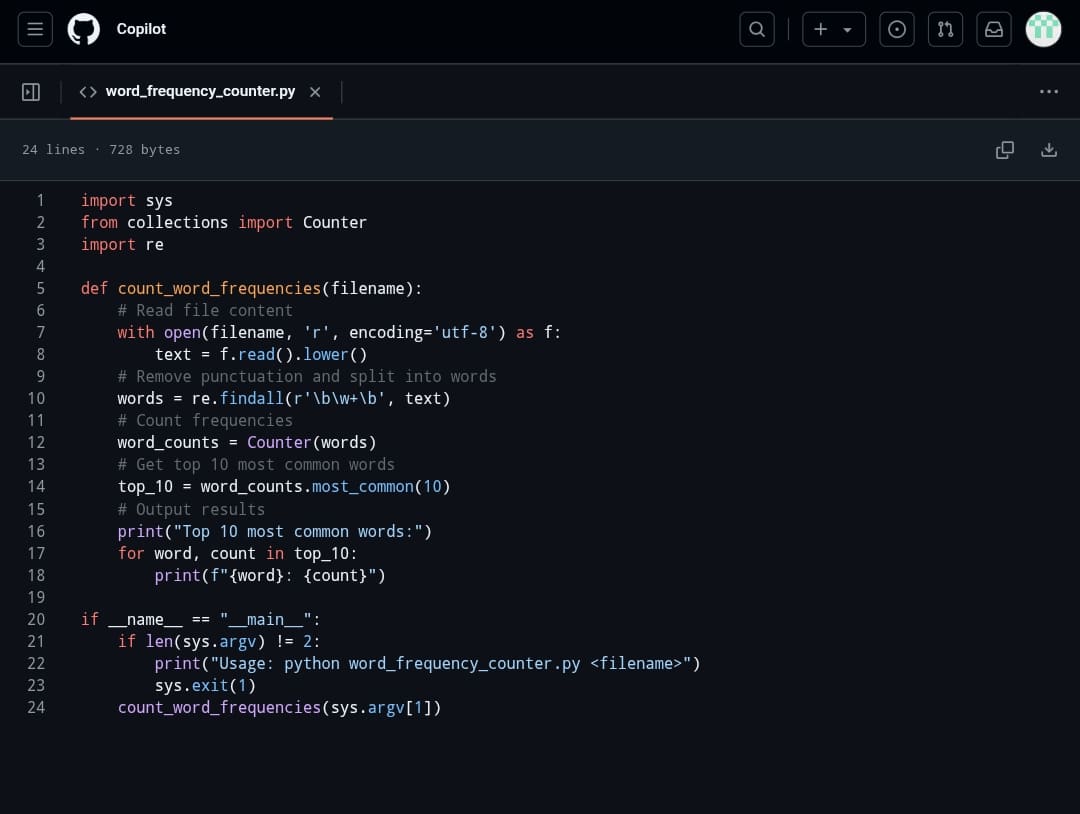The height and width of the screenshot is (814, 1080).
Task: Click line number 5
Action: coord(41,289)
